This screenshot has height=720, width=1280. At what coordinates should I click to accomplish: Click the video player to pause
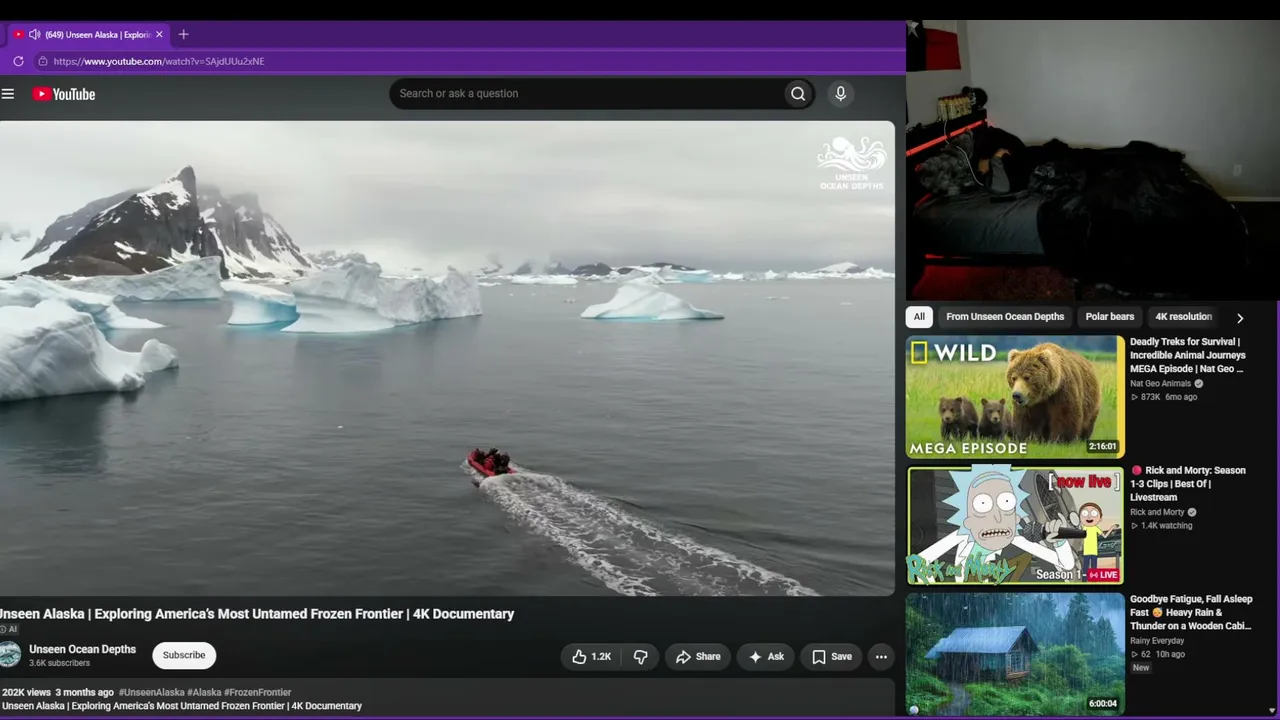(447, 358)
